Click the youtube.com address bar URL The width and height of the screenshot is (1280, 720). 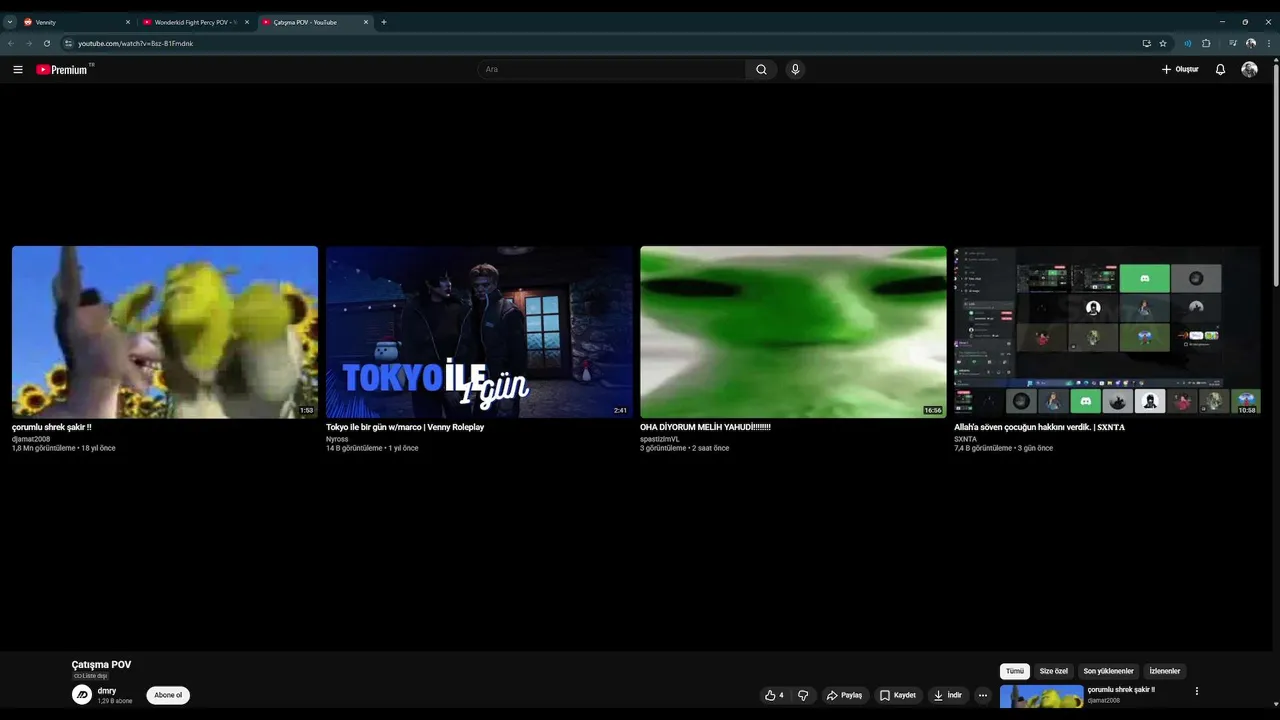136,44
